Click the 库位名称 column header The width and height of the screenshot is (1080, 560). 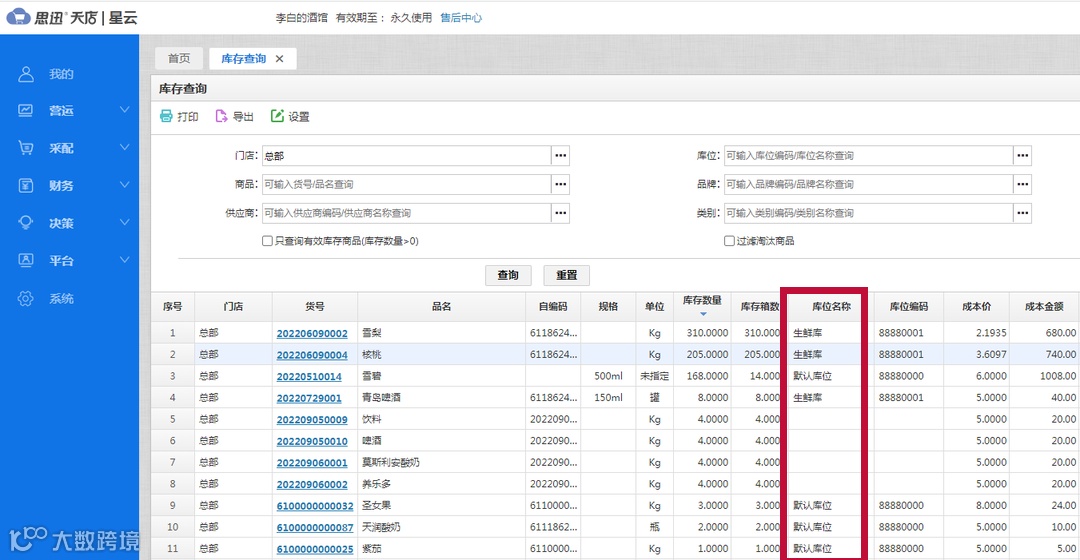coord(831,307)
